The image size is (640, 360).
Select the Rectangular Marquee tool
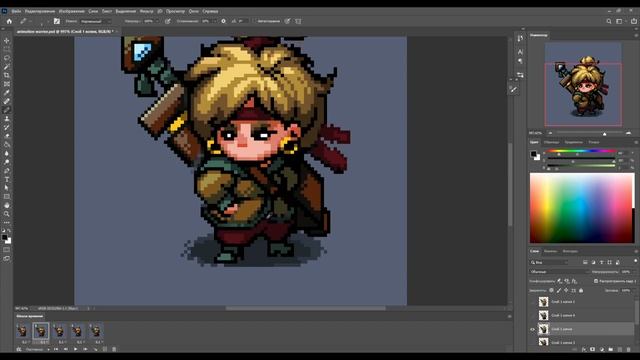[7, 49]
